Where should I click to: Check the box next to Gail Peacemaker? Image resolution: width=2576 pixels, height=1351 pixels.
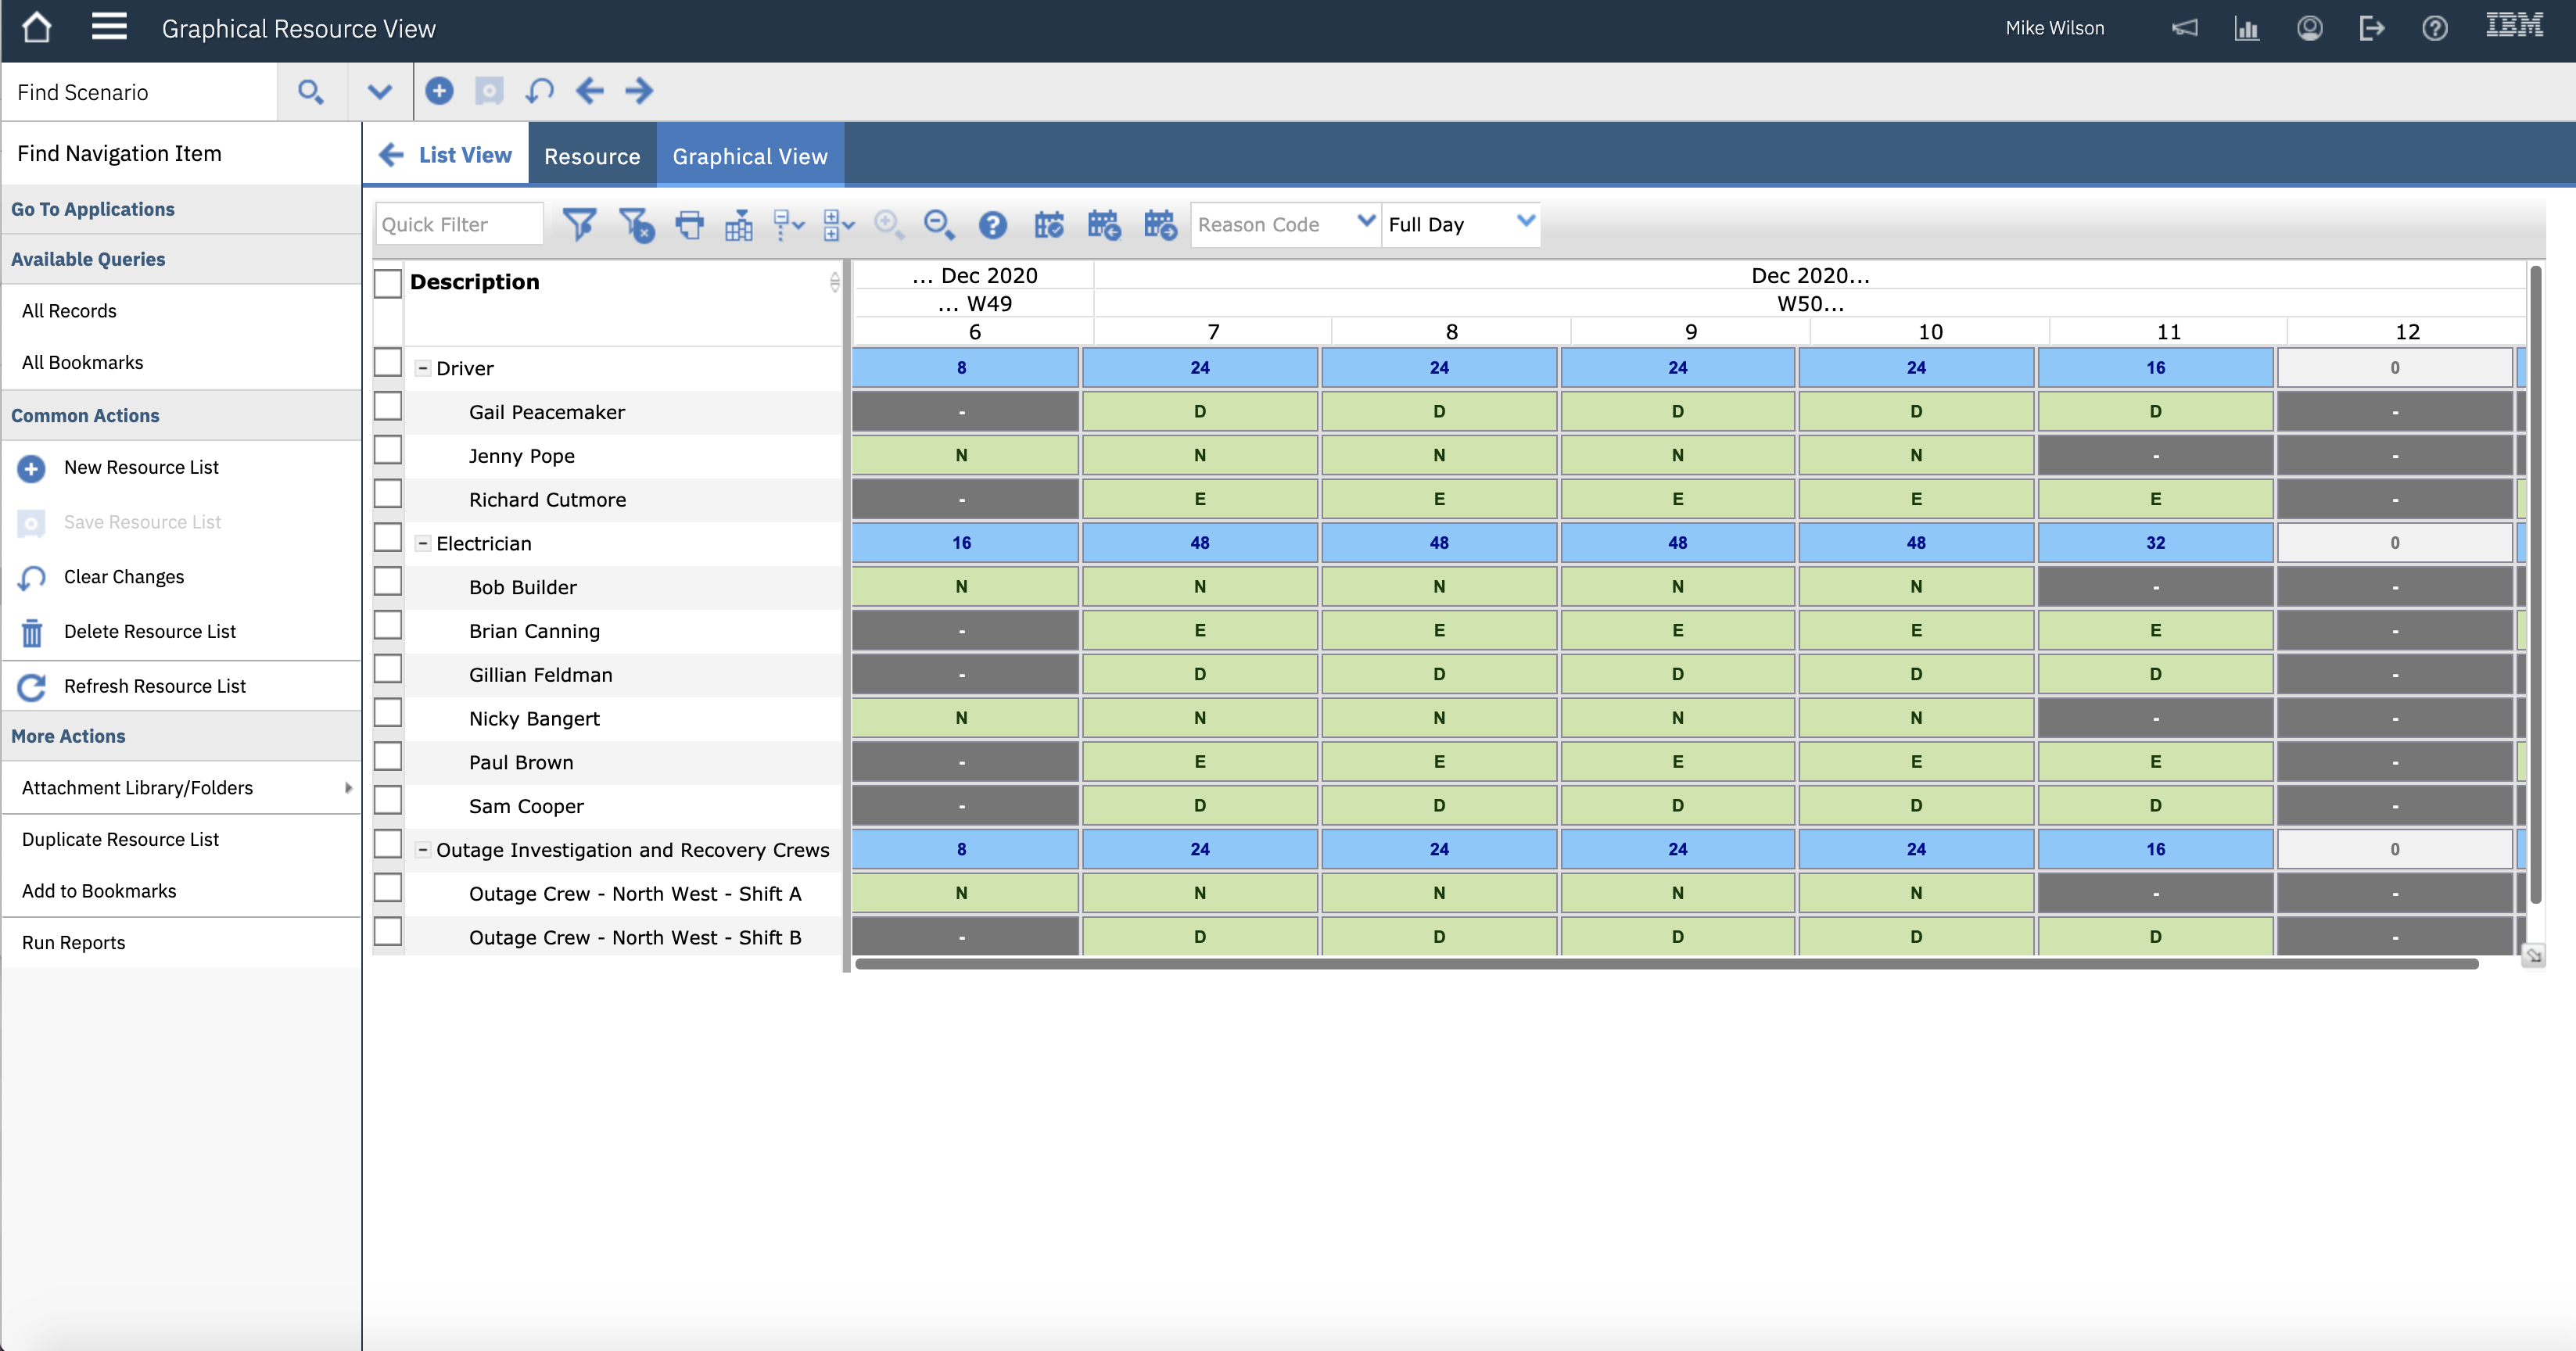[387, 407]
